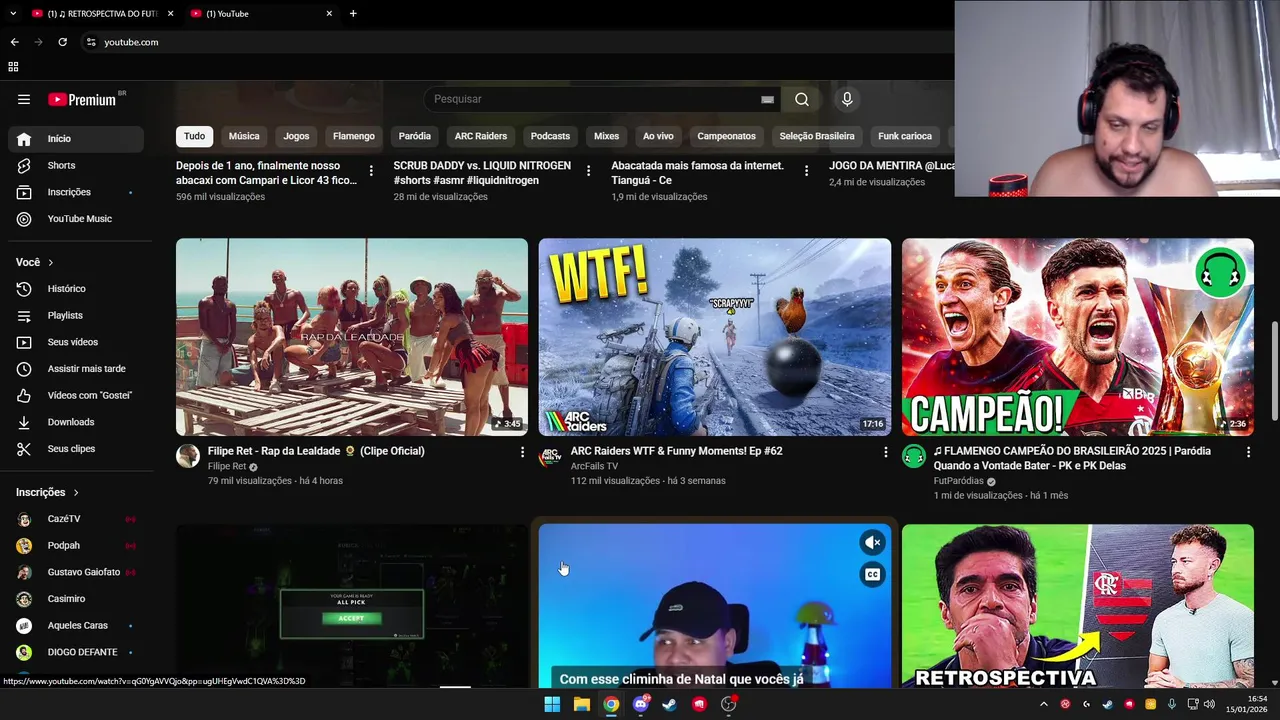Open the Gustavo Gaiofato subscription channel
The image size is (1280, 720).
[x=76, y=572]
